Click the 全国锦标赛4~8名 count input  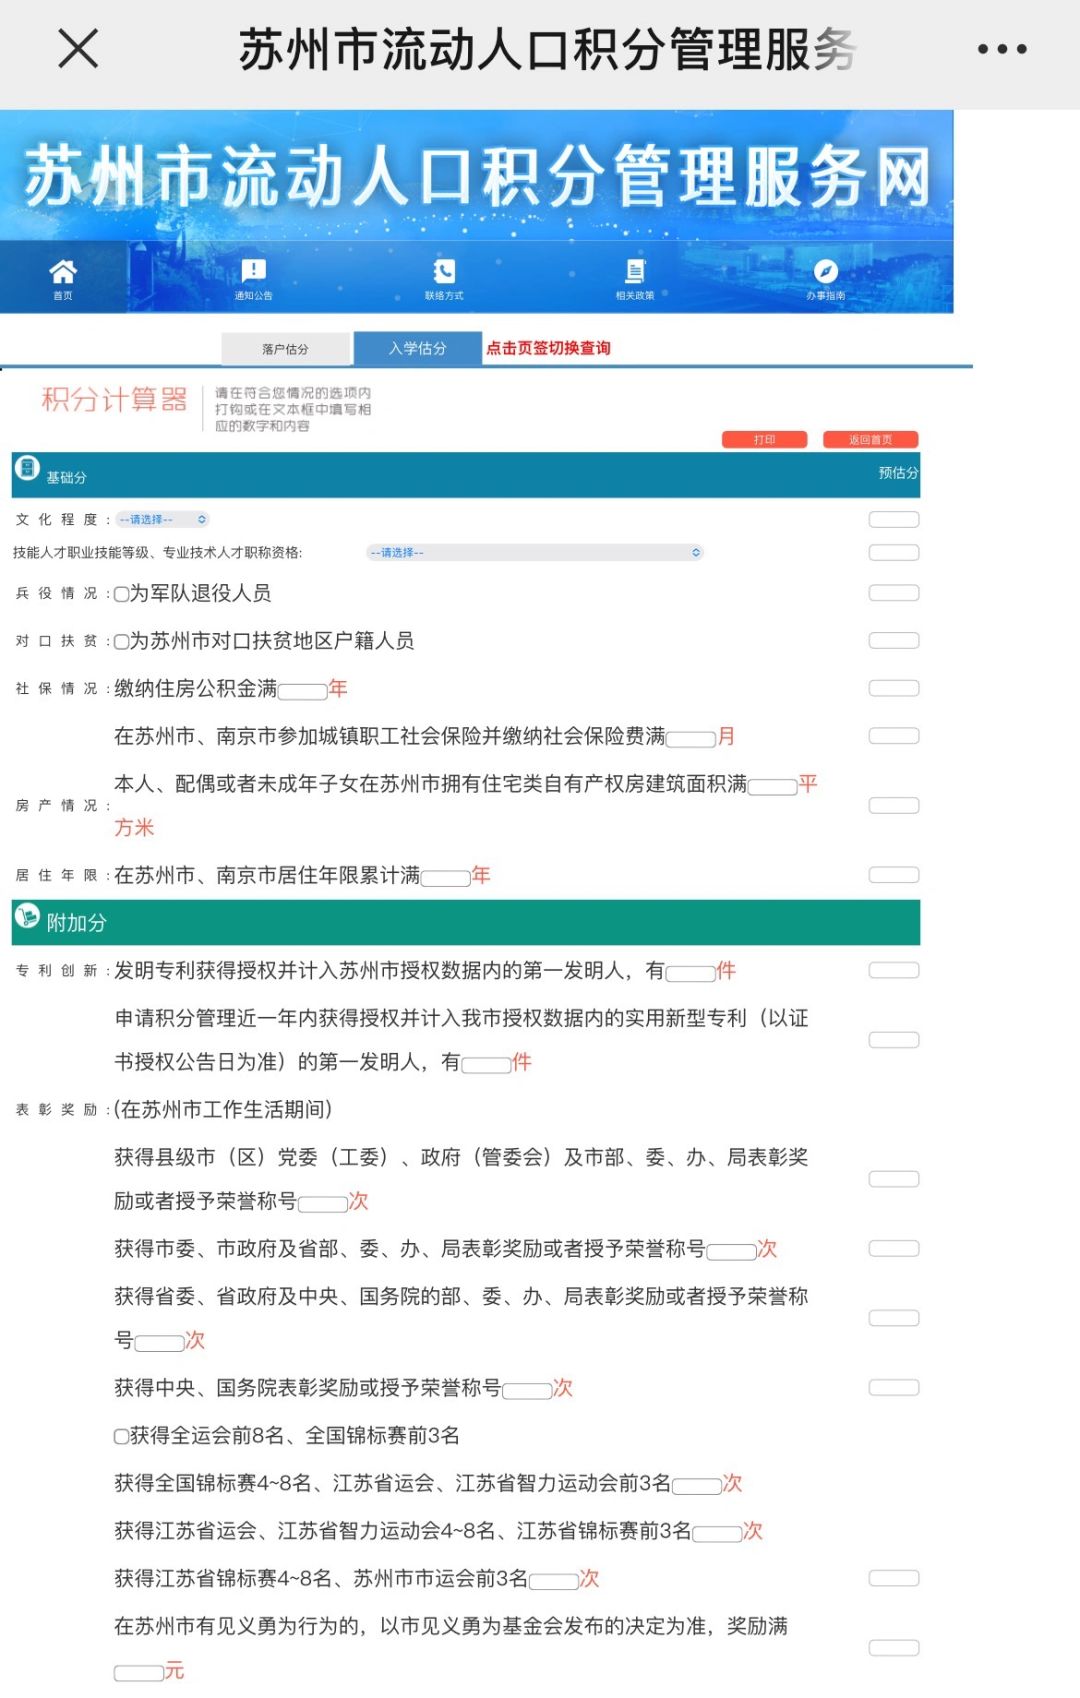(698, 1486)
